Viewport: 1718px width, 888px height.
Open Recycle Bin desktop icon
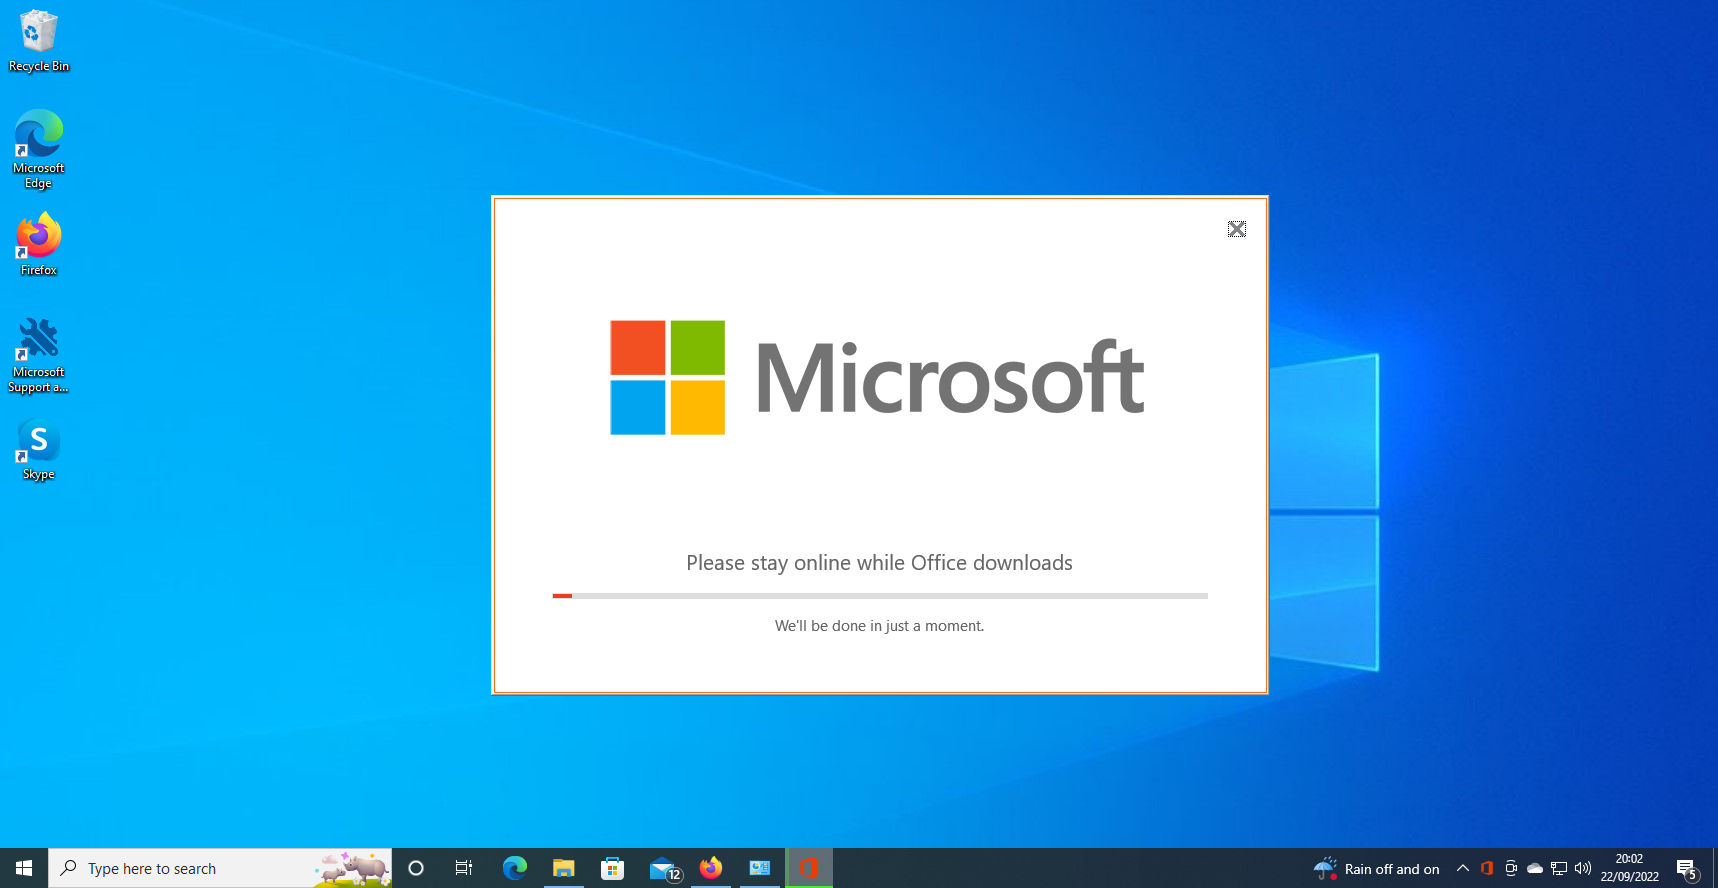(x=39, y=41)
